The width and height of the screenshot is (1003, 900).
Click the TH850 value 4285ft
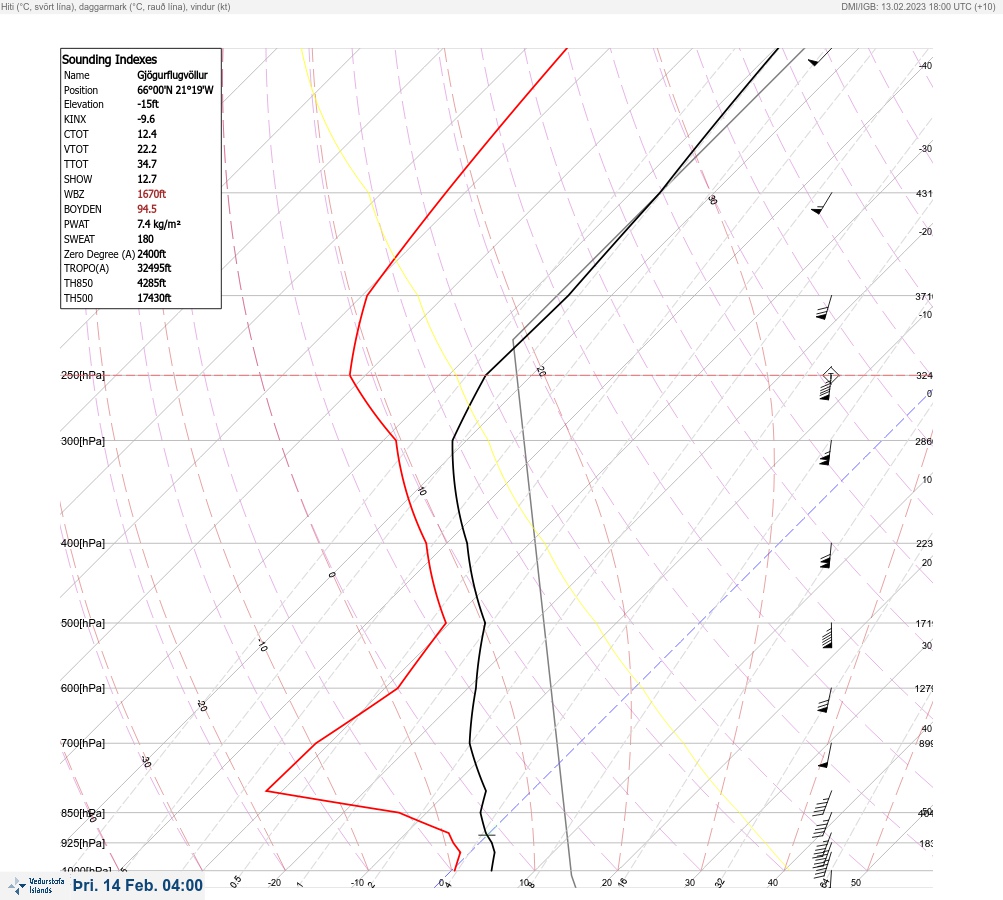click(152, 283)
